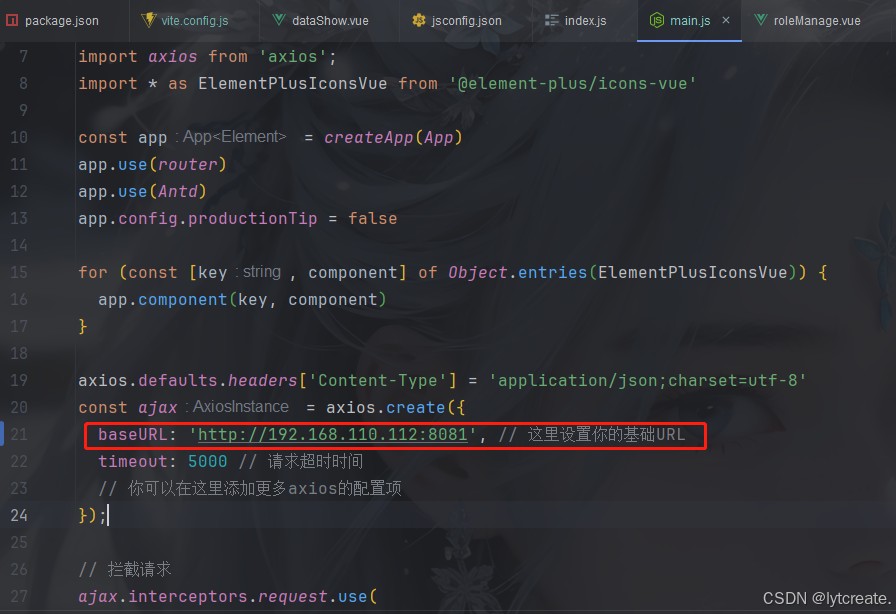
Task: Click the false value on line 13
Action: 373,218
